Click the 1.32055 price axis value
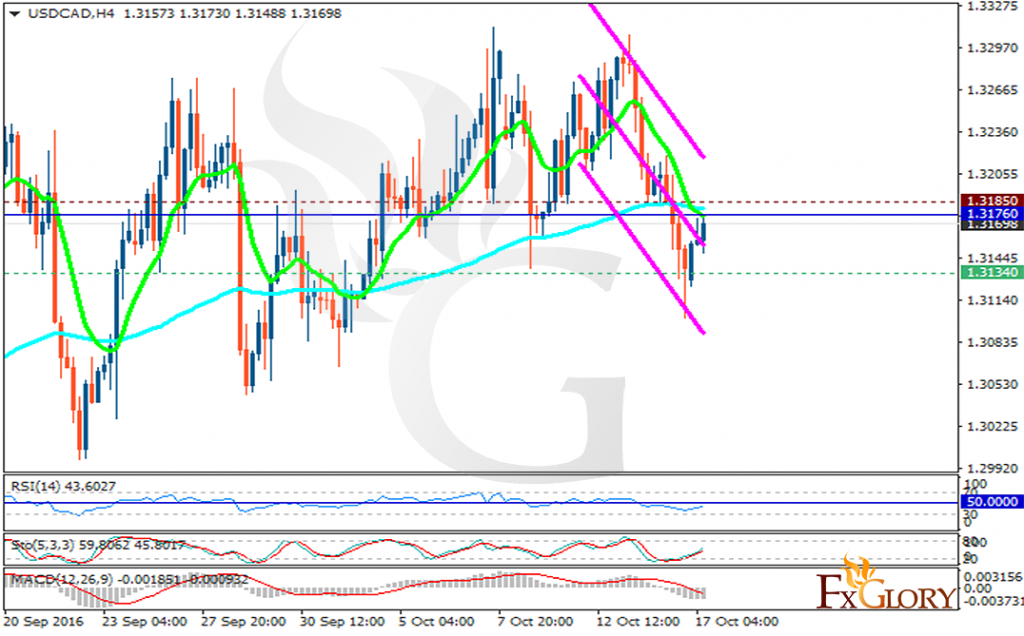This screenshot has width=1024, height=636. click(x=992, y=174)
